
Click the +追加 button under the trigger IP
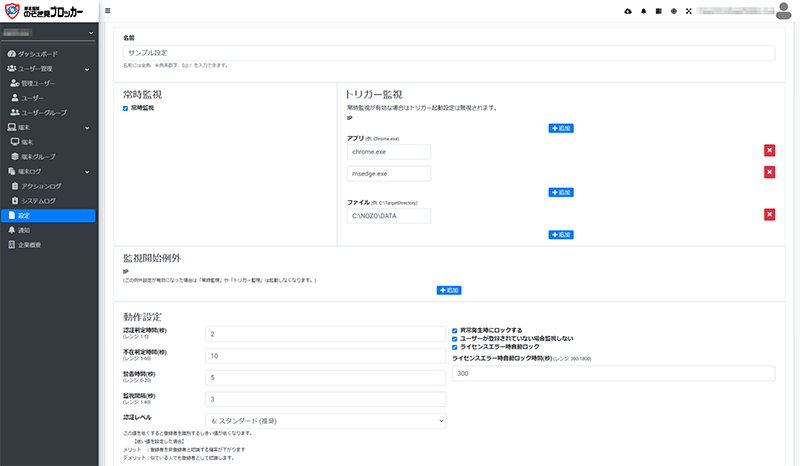tap(561, 128)
